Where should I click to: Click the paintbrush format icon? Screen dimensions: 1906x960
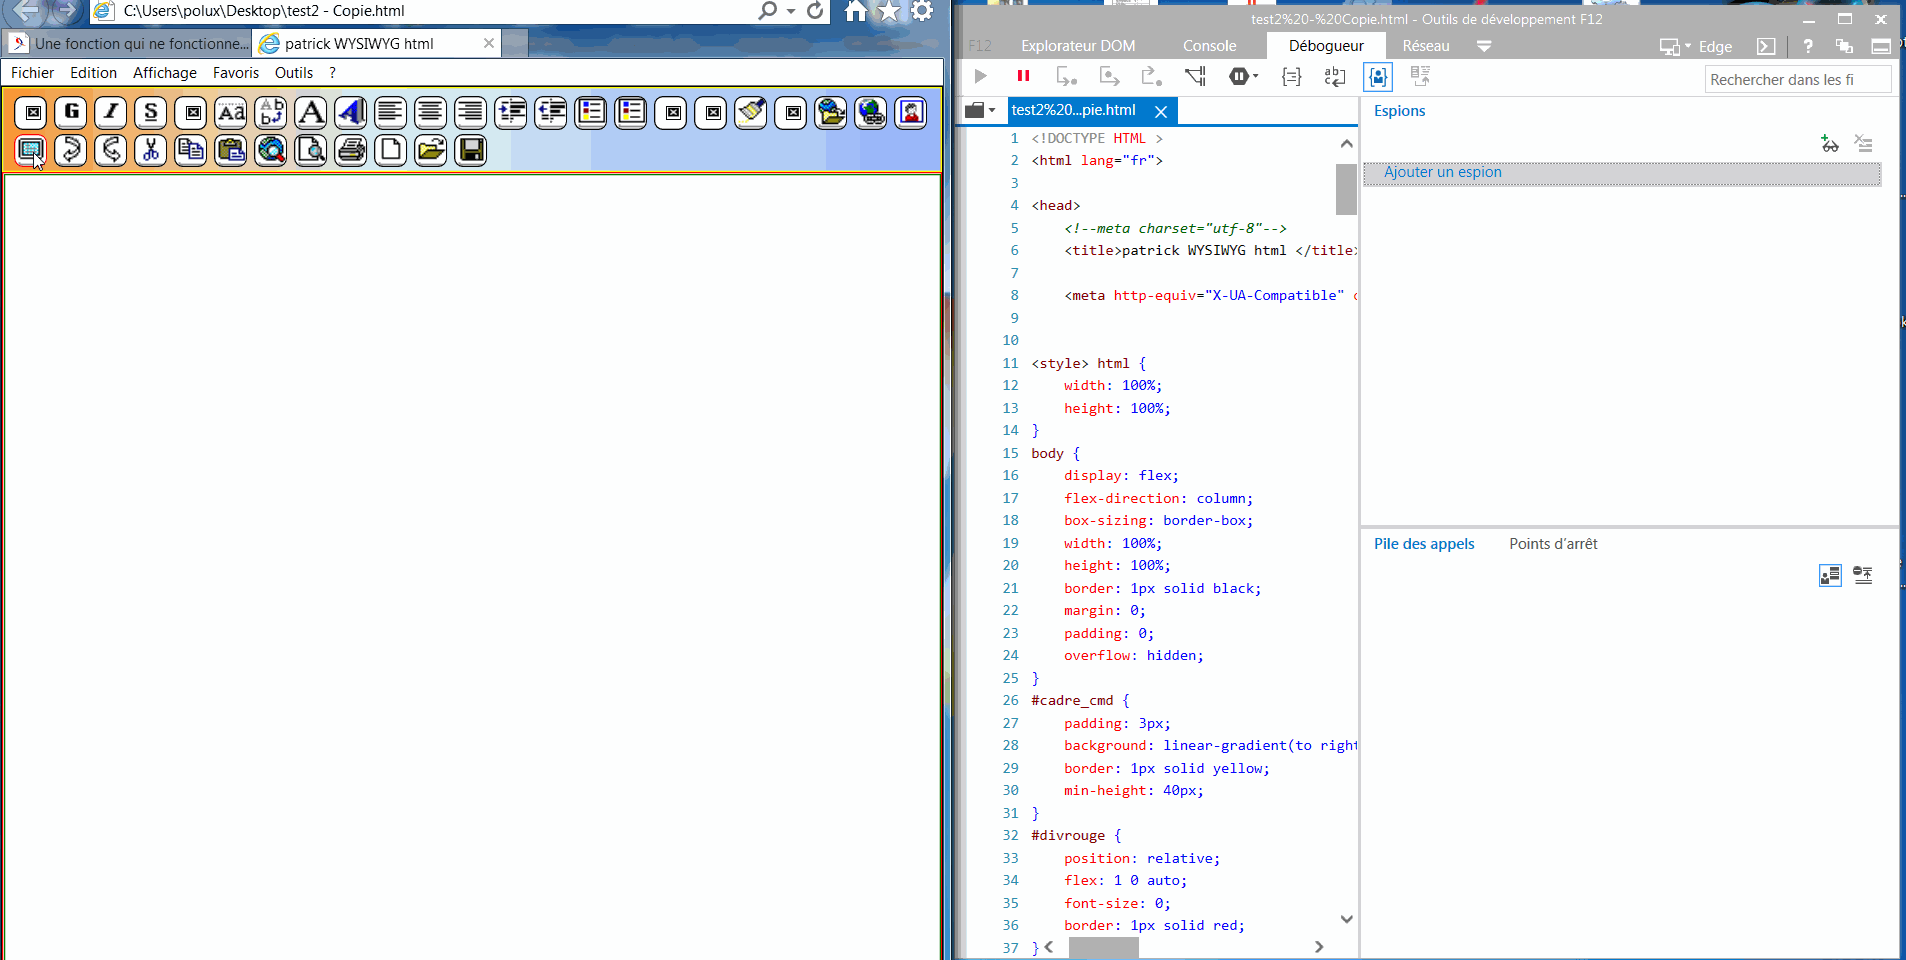(x=751, y=112)
